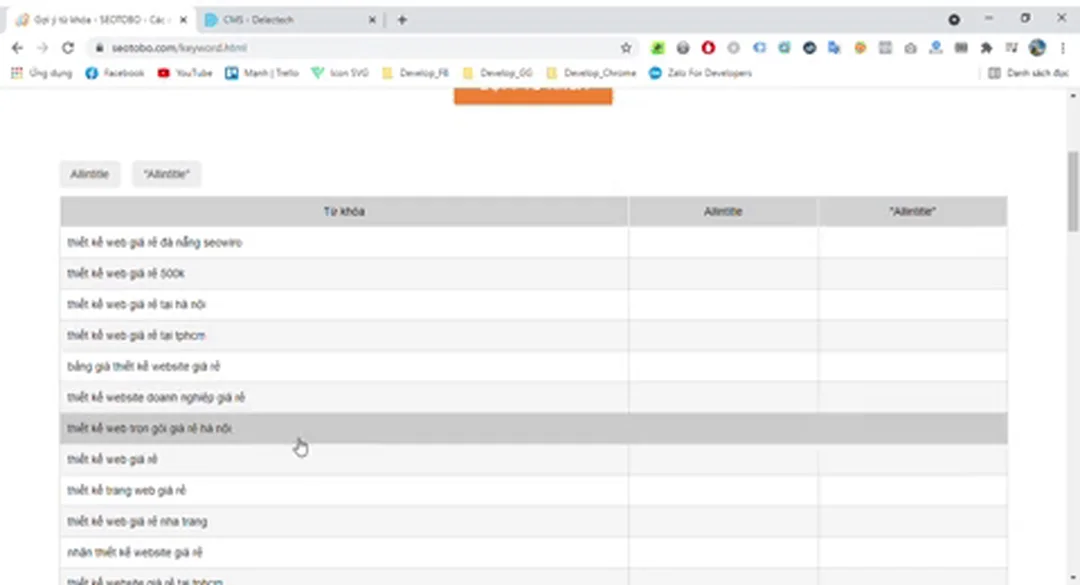Click the Allintitle column header
Viewport: 1080px width, 585px height.
point(723,212)
